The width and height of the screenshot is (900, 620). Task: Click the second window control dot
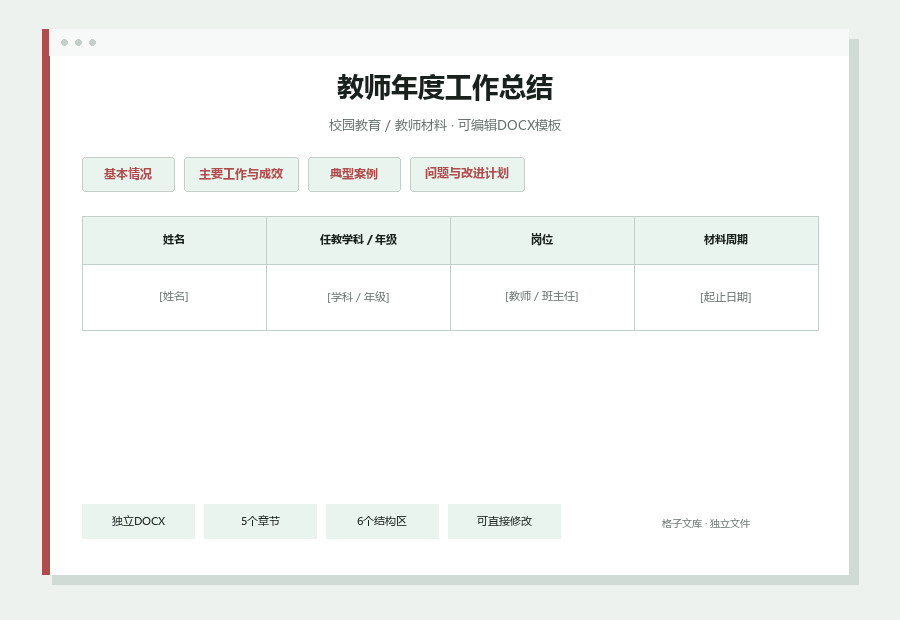79,42
